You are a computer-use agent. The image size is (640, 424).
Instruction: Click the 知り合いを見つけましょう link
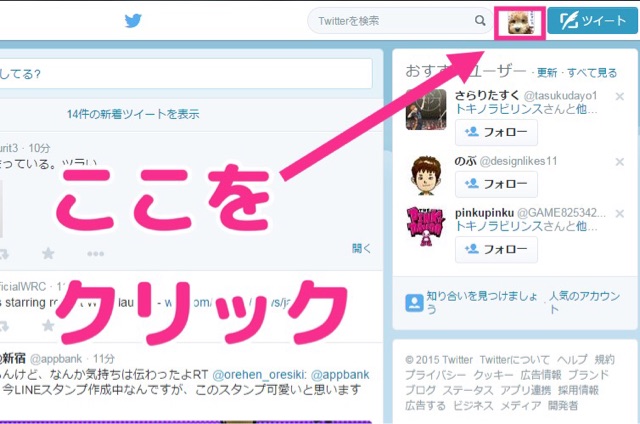pyautogui.click(x=482, y=302)
